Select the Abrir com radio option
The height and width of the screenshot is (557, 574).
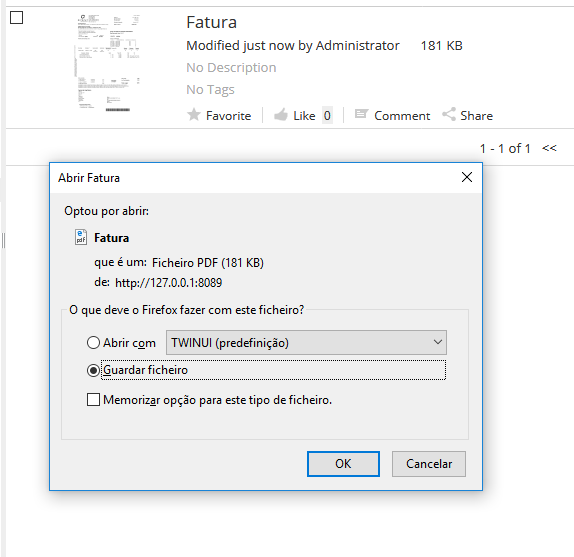[x=93, y=343]
